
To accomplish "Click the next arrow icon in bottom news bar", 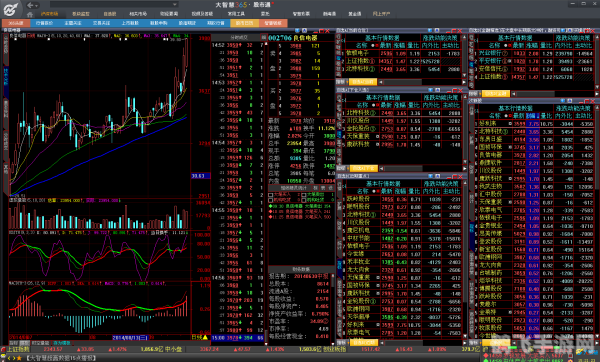I will click(13, 358).
